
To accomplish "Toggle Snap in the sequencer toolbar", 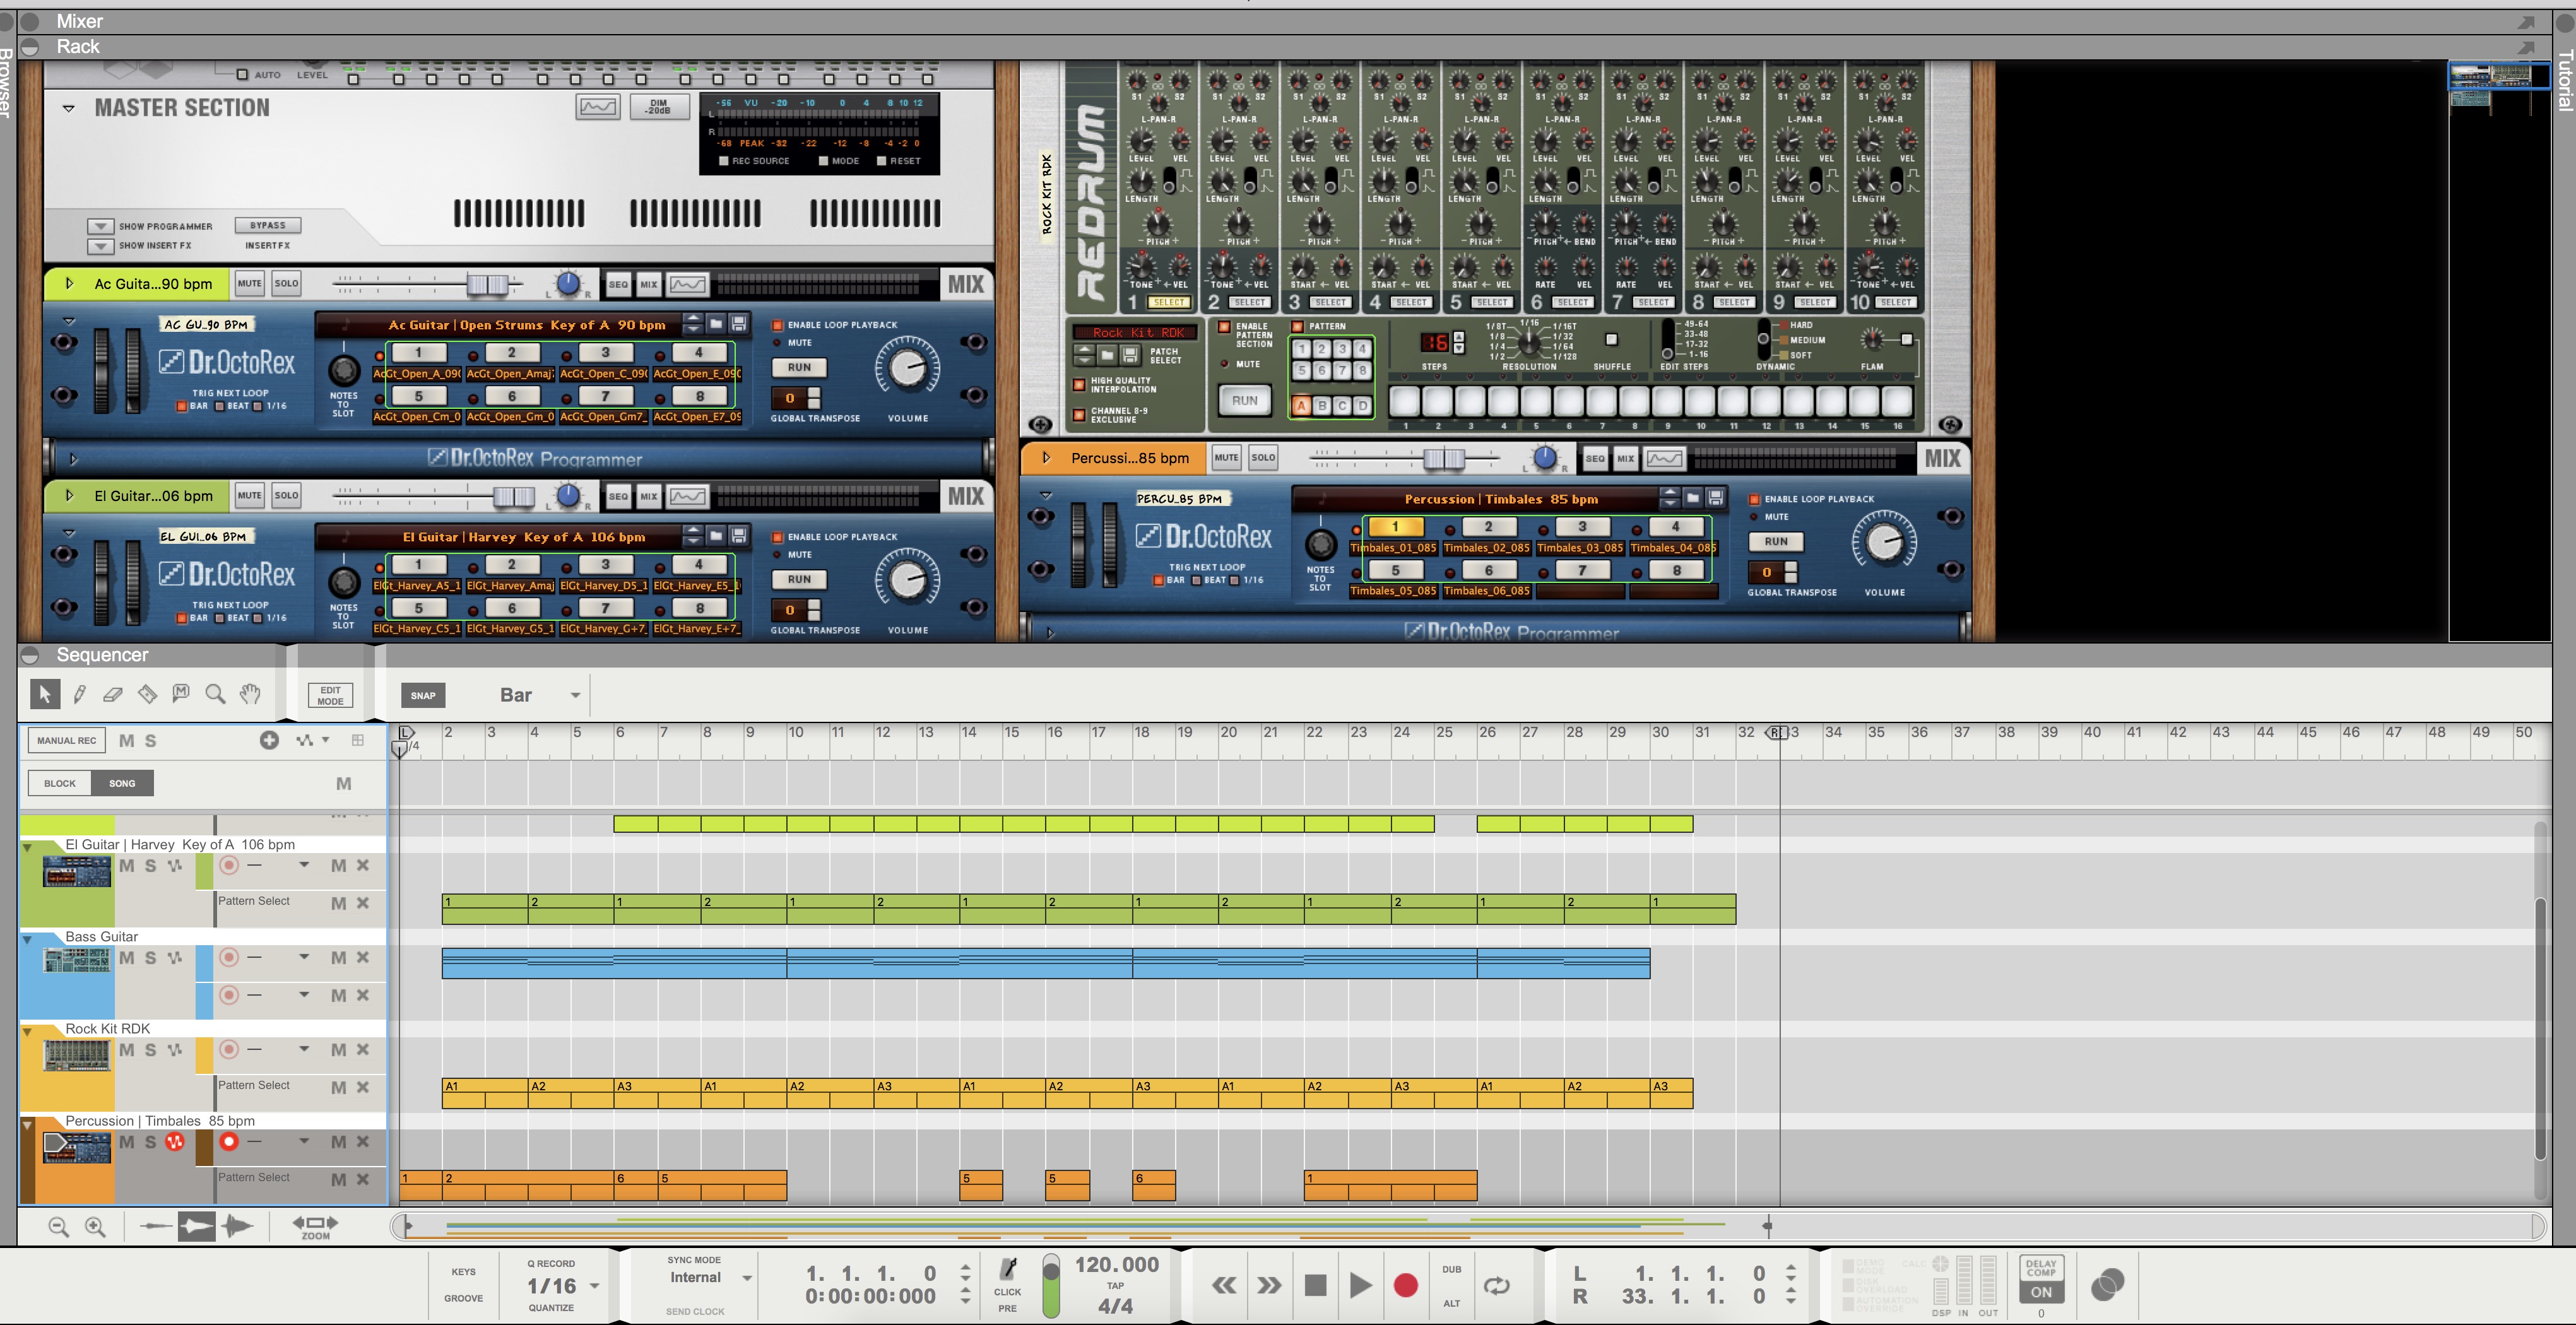I will coord(423,695).
